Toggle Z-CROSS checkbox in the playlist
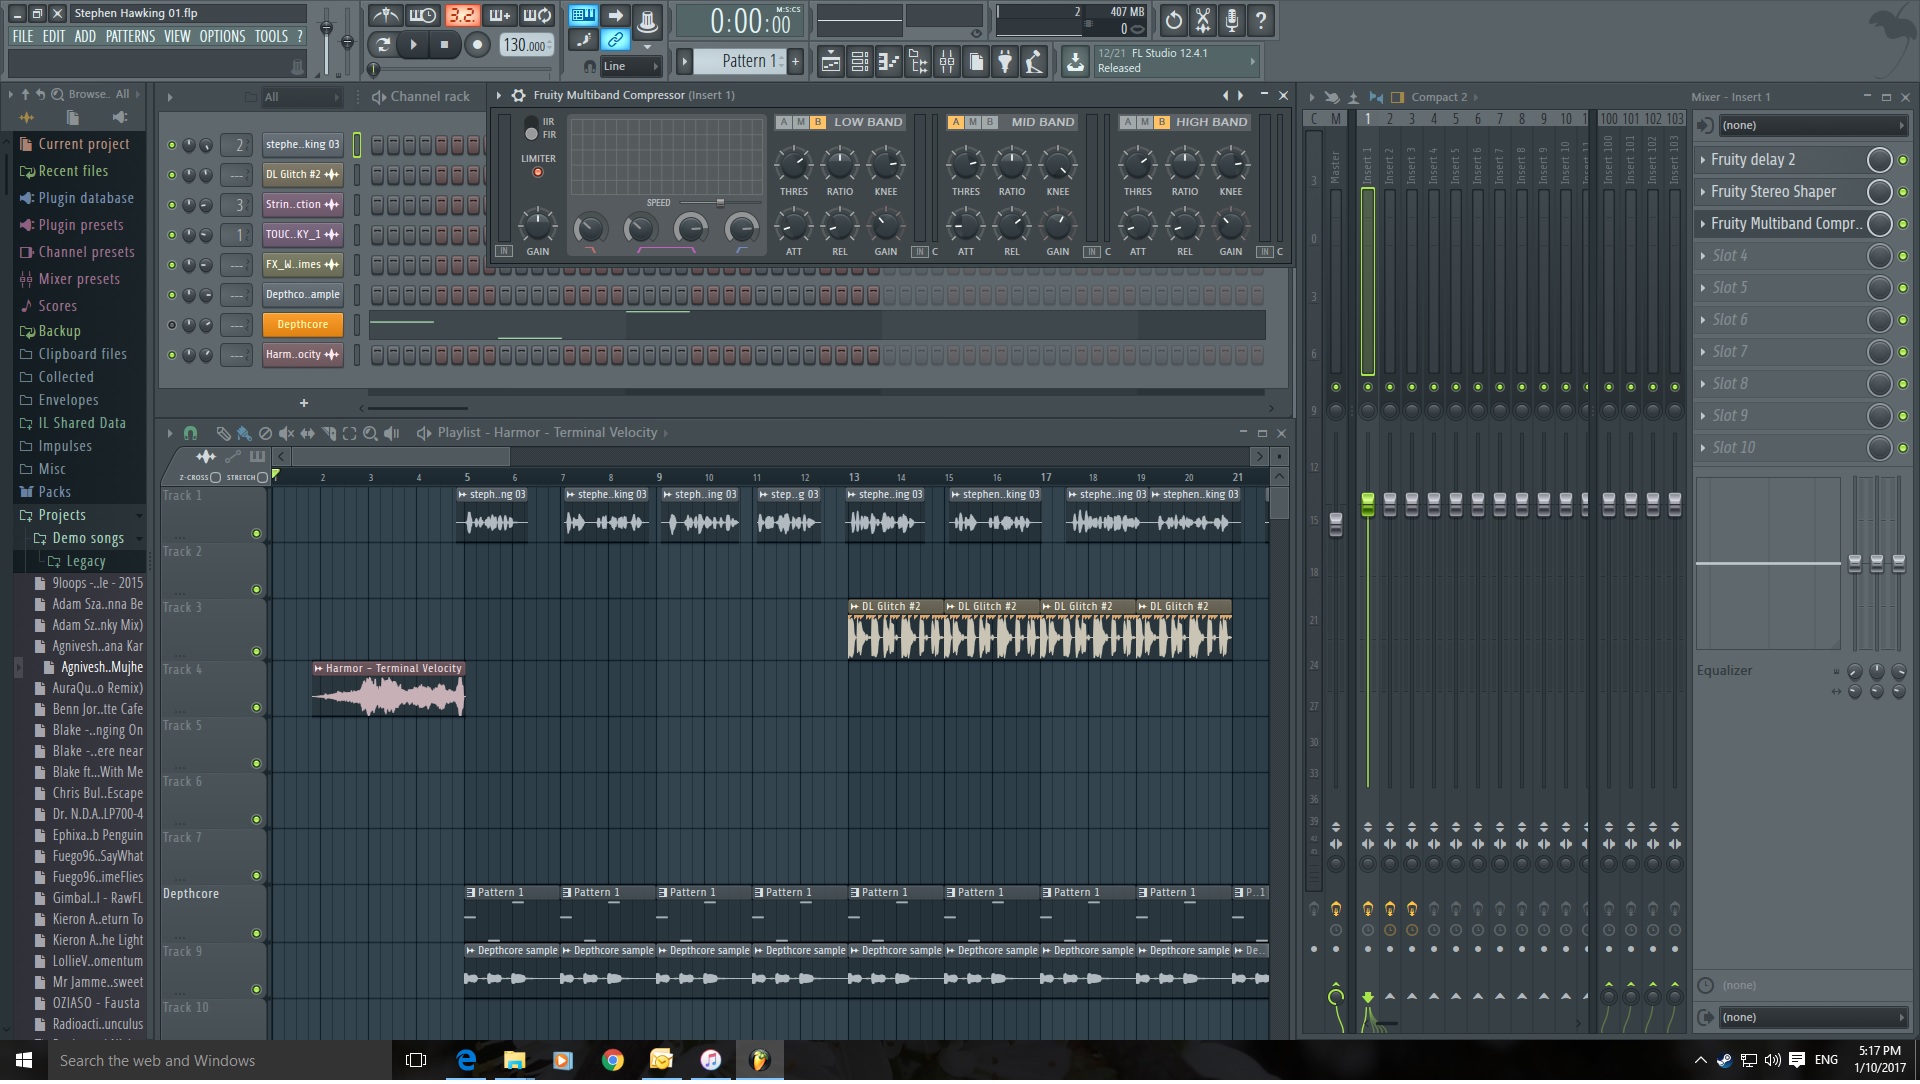This screenshot has height=1084, width=1920. (215, 477)
